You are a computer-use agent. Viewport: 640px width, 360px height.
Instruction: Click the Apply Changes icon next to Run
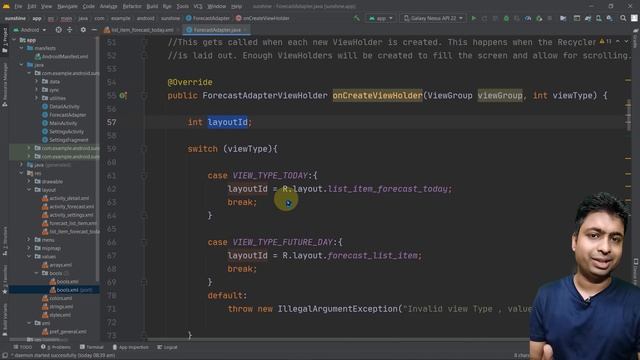point(484,18)
